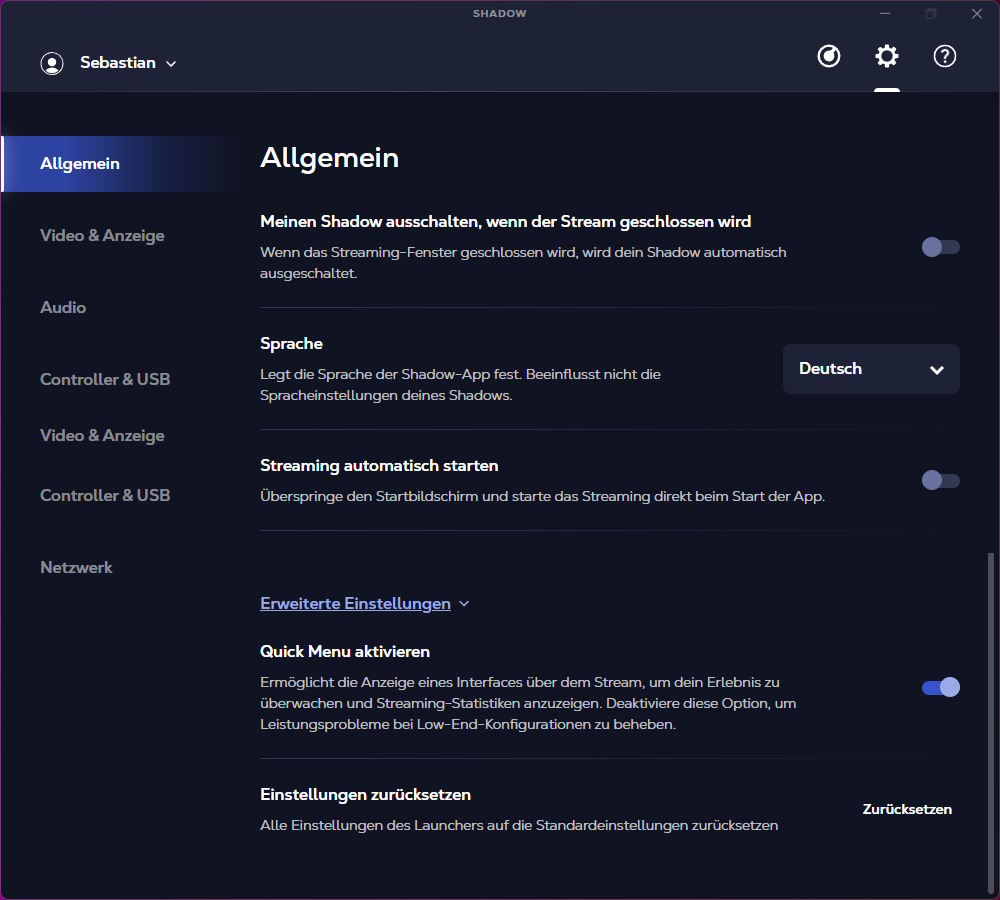The width and height of the screenshot is (1000, 900).
Task: Click the chevron in the language selector
Action: click(x=936, y=370)
